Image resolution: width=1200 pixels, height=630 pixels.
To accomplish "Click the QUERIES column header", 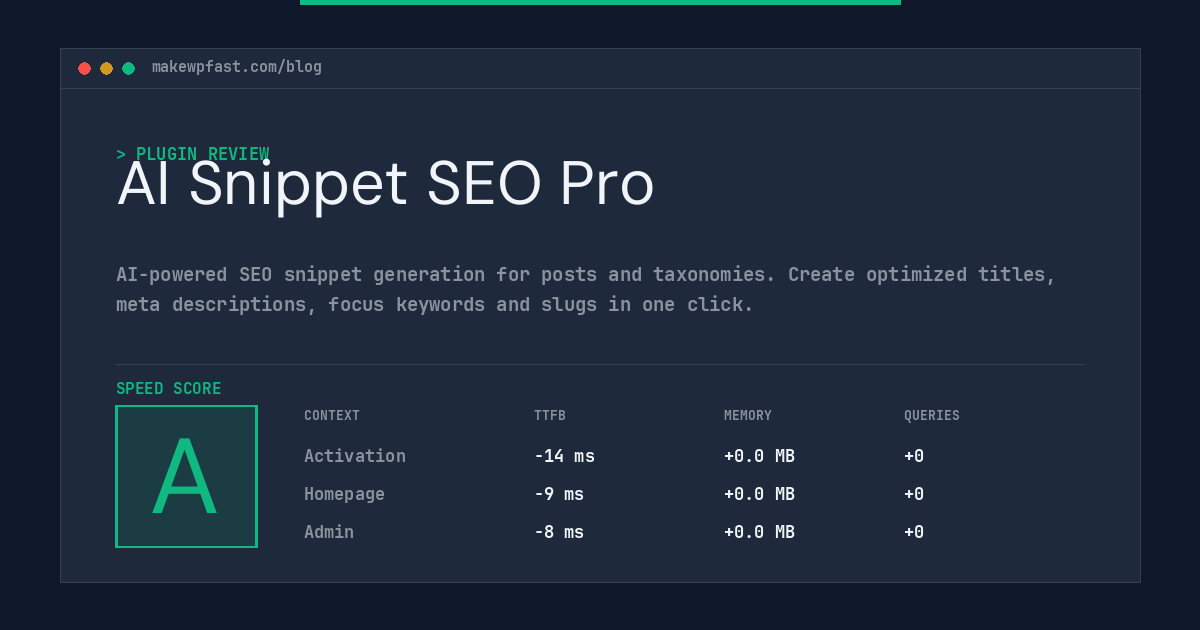I will [932, 416].
